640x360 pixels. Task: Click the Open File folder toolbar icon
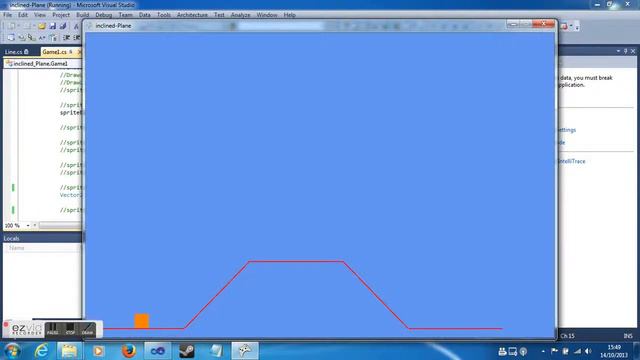(x=42, y=26)
